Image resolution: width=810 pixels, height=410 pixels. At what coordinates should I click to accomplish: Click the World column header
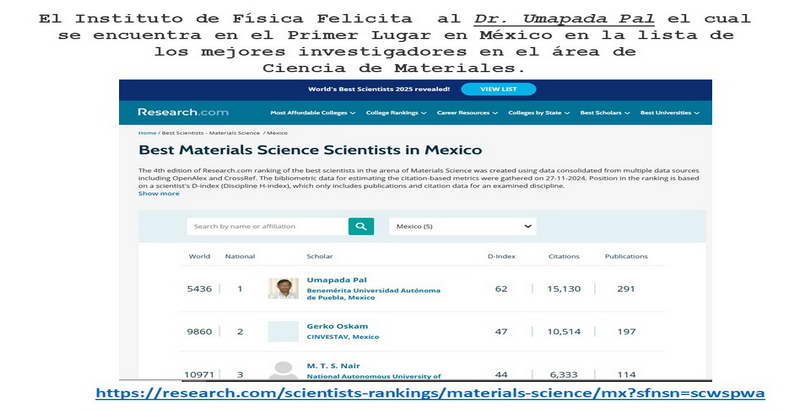[199, 256]
